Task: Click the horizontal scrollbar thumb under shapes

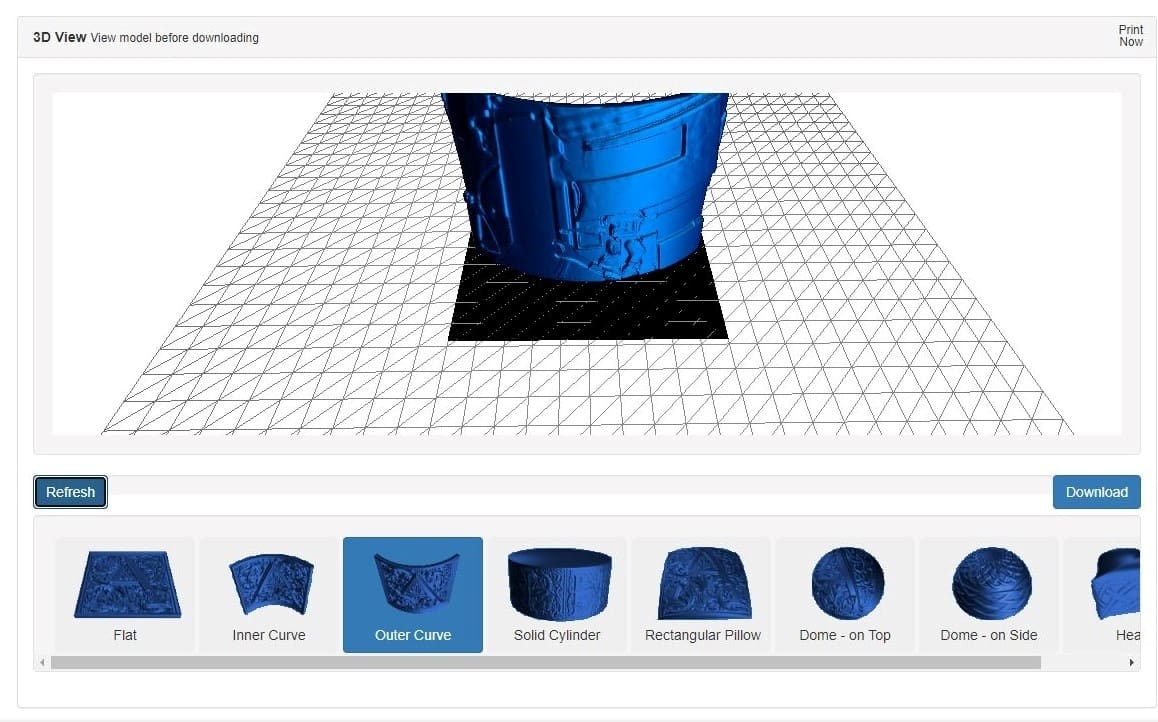Action: coord(545,662)
